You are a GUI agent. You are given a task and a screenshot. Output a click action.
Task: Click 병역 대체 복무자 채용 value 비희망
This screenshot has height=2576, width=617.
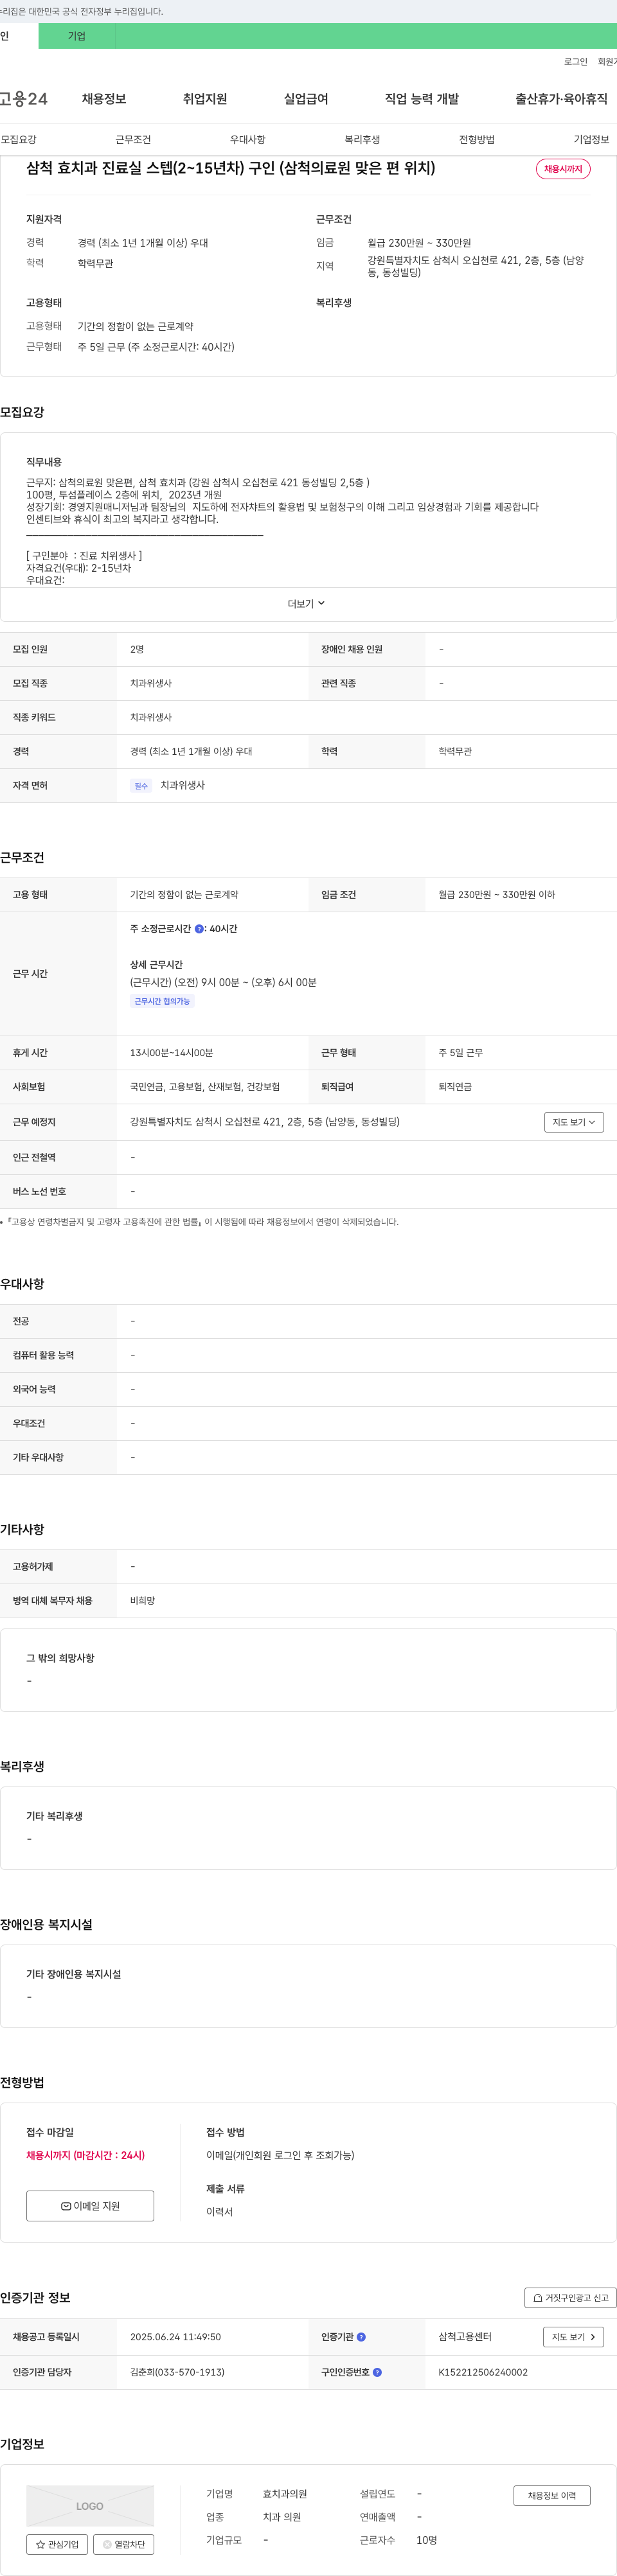click(x=142, y=1601)
